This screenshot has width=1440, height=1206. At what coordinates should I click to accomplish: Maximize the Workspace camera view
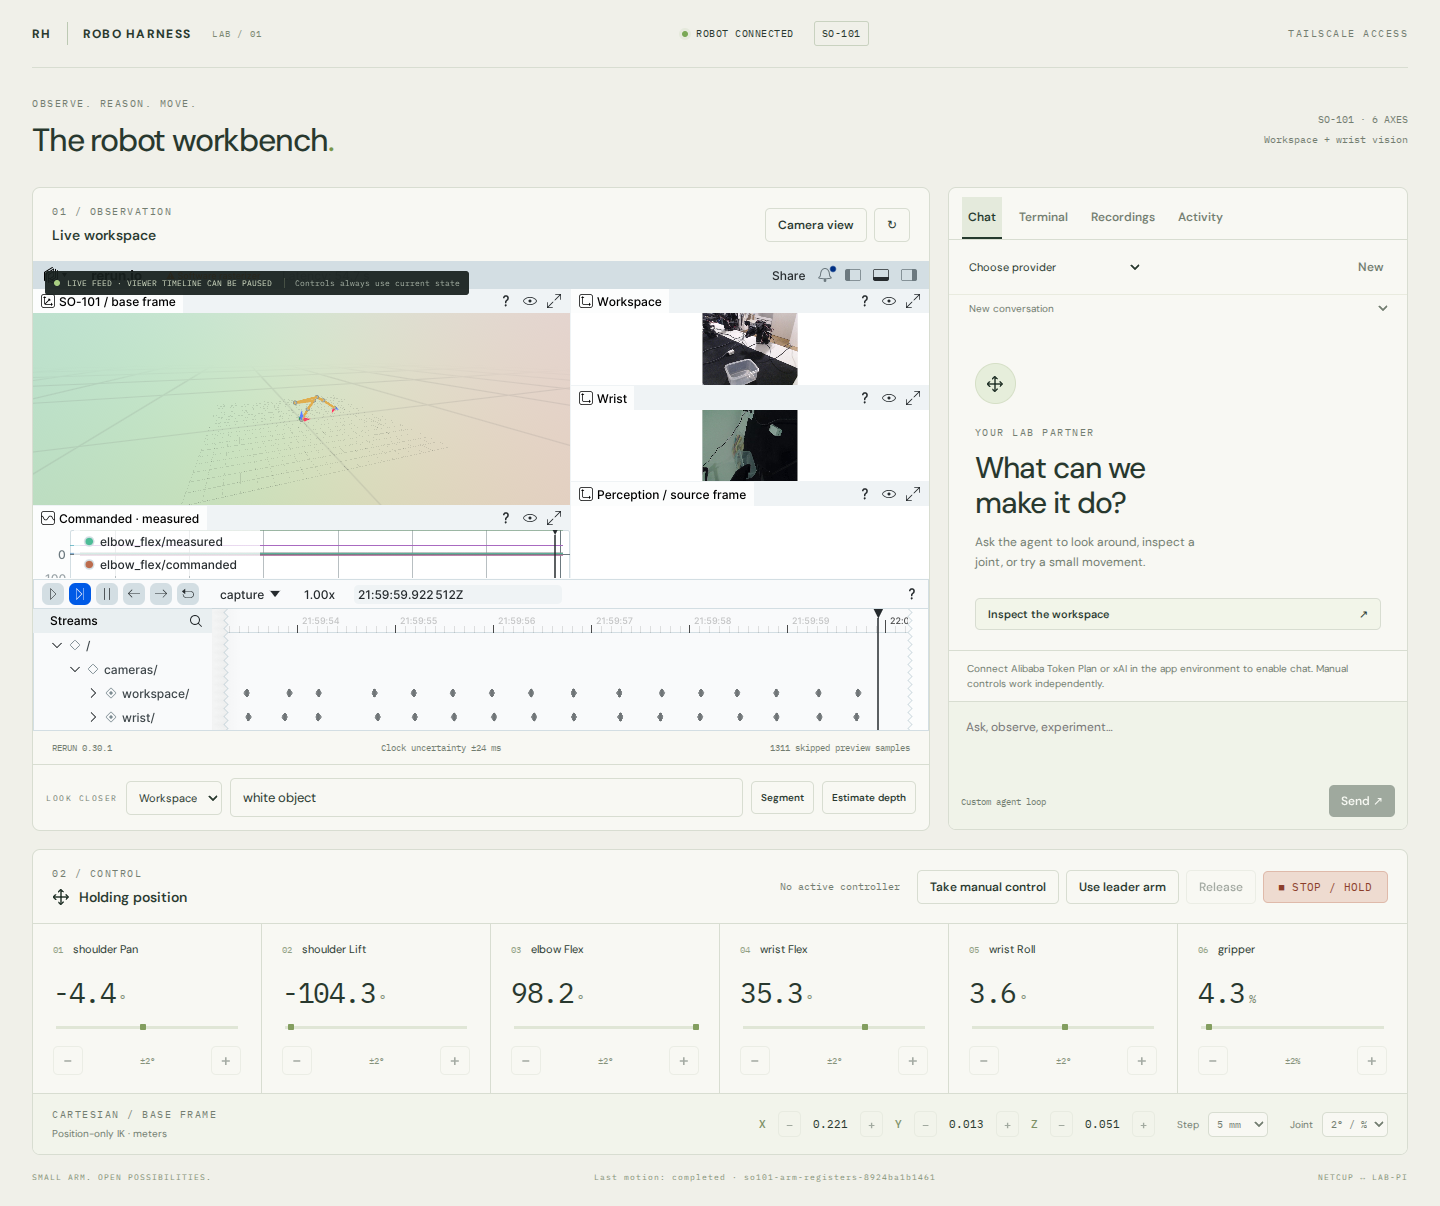[913, 301]
